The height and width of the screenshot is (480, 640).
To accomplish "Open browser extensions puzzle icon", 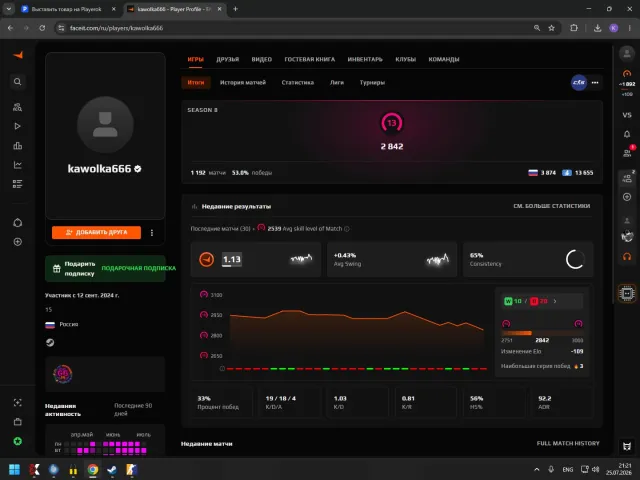I will click(x=574, y=28).
